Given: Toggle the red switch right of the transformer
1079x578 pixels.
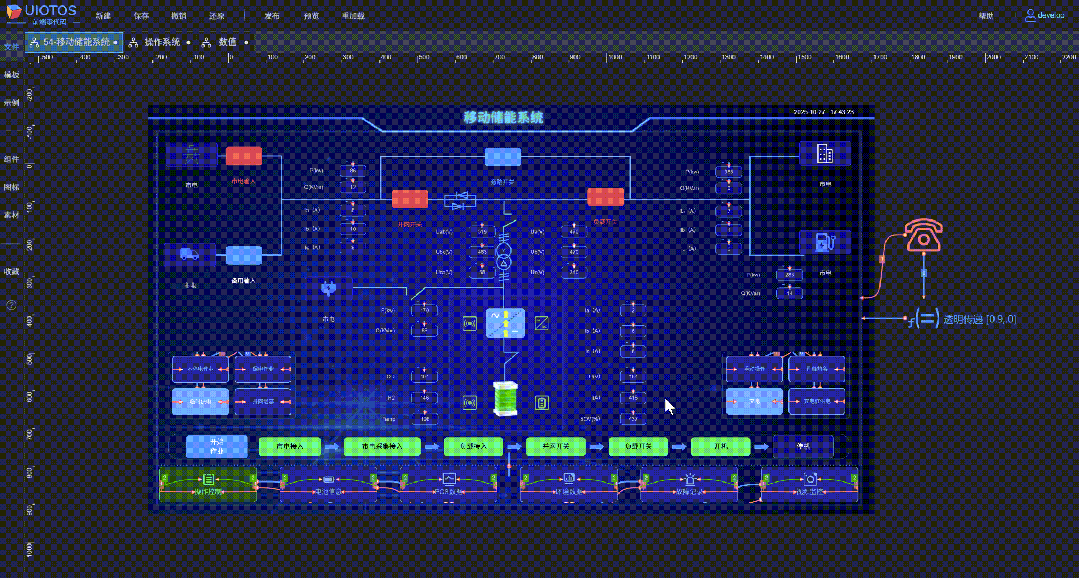Looking at the screenshot, I should coord(606,197).
